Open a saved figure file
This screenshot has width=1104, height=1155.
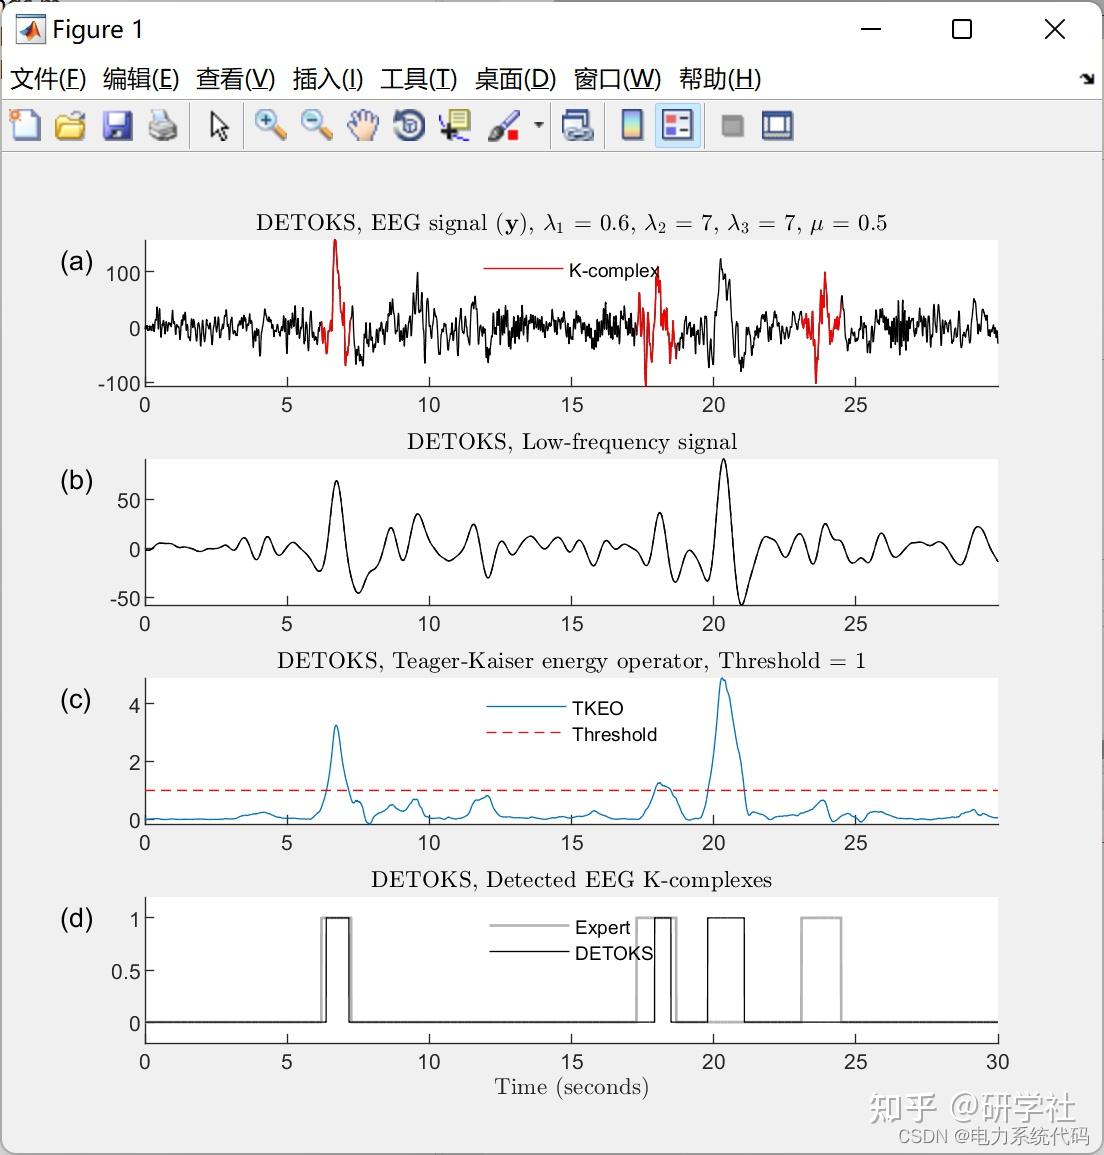[70, 125]
